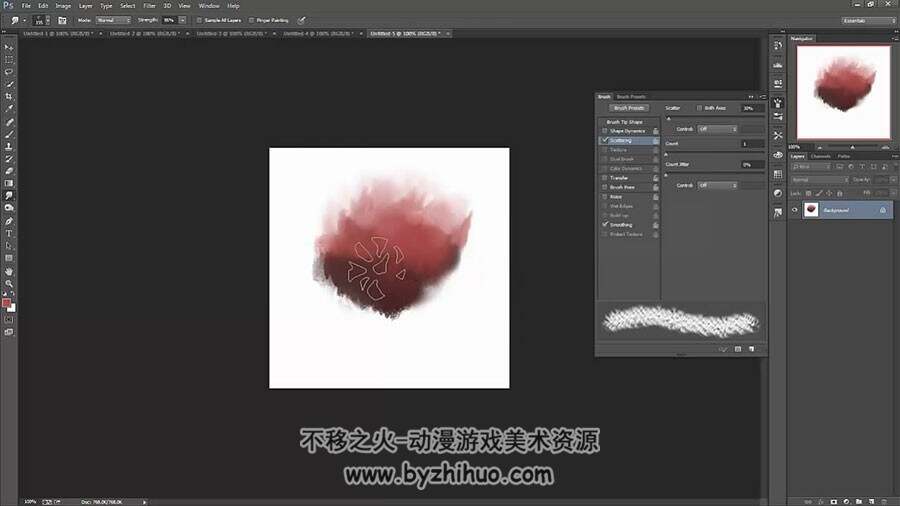
Task: Click the Navigator preview thumbnail
Action: point(844,92)
